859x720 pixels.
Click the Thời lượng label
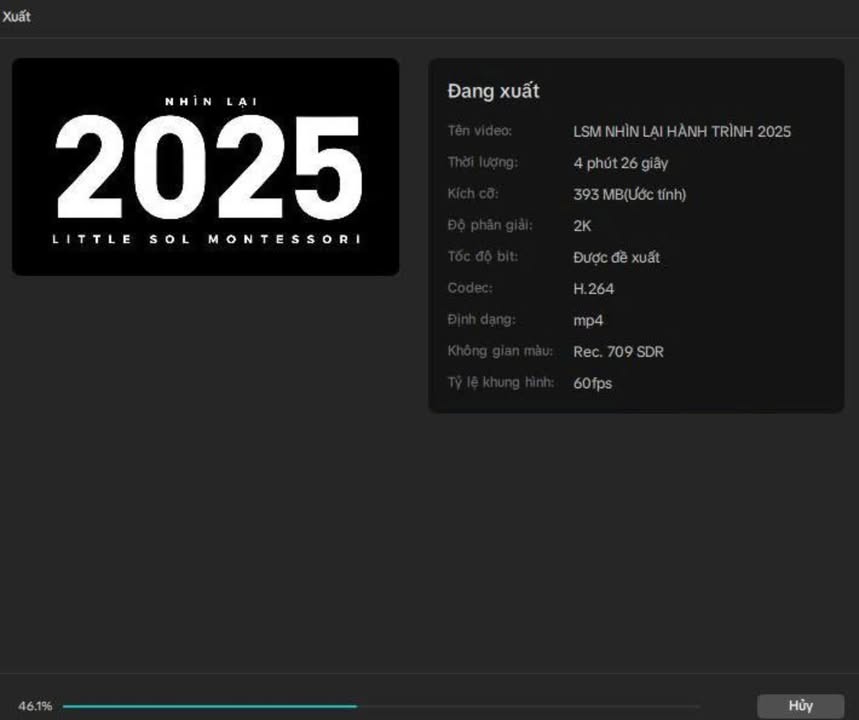483,162
